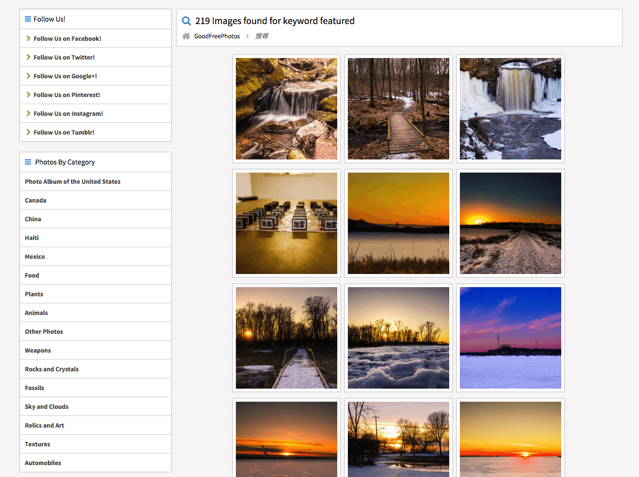
Task: Open the dark orange horizon sunset thumbnail
Action: (286, 439)
